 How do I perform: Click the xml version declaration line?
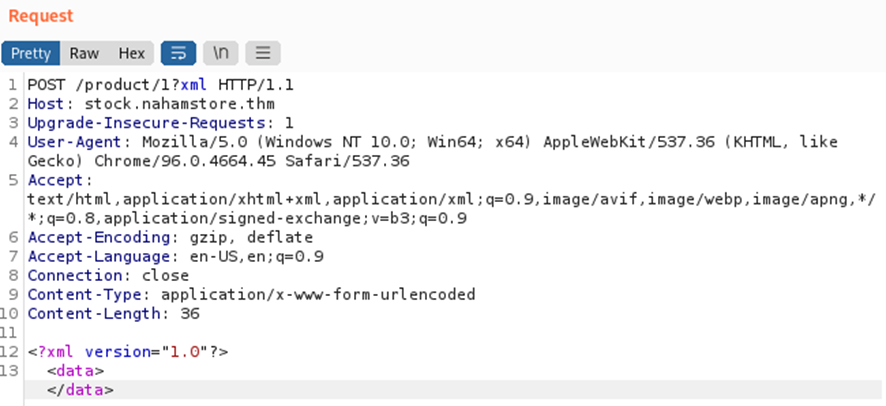pyautogui.click(x=128, y=351)
